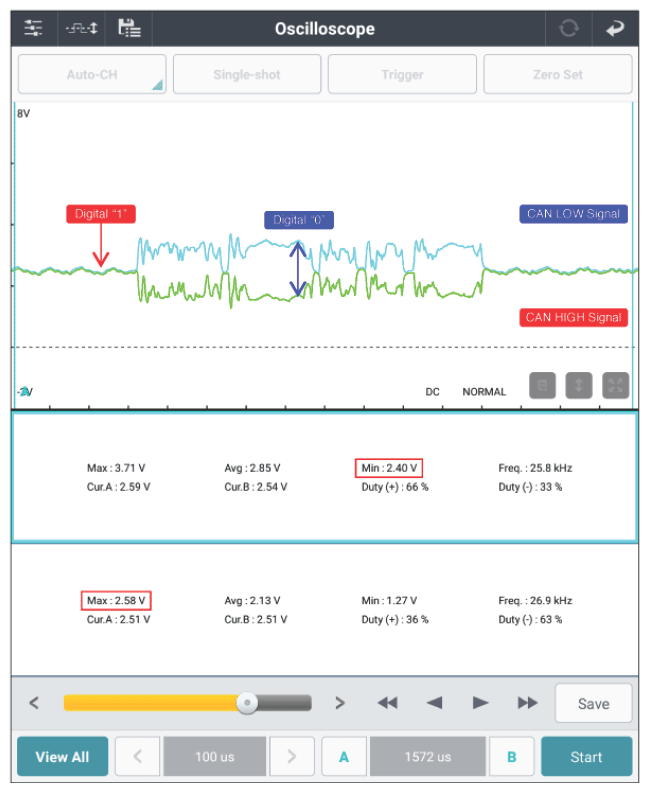Save the captured waveform
The width and height of the screenshot is (649, 792).
tap(593, 703)
